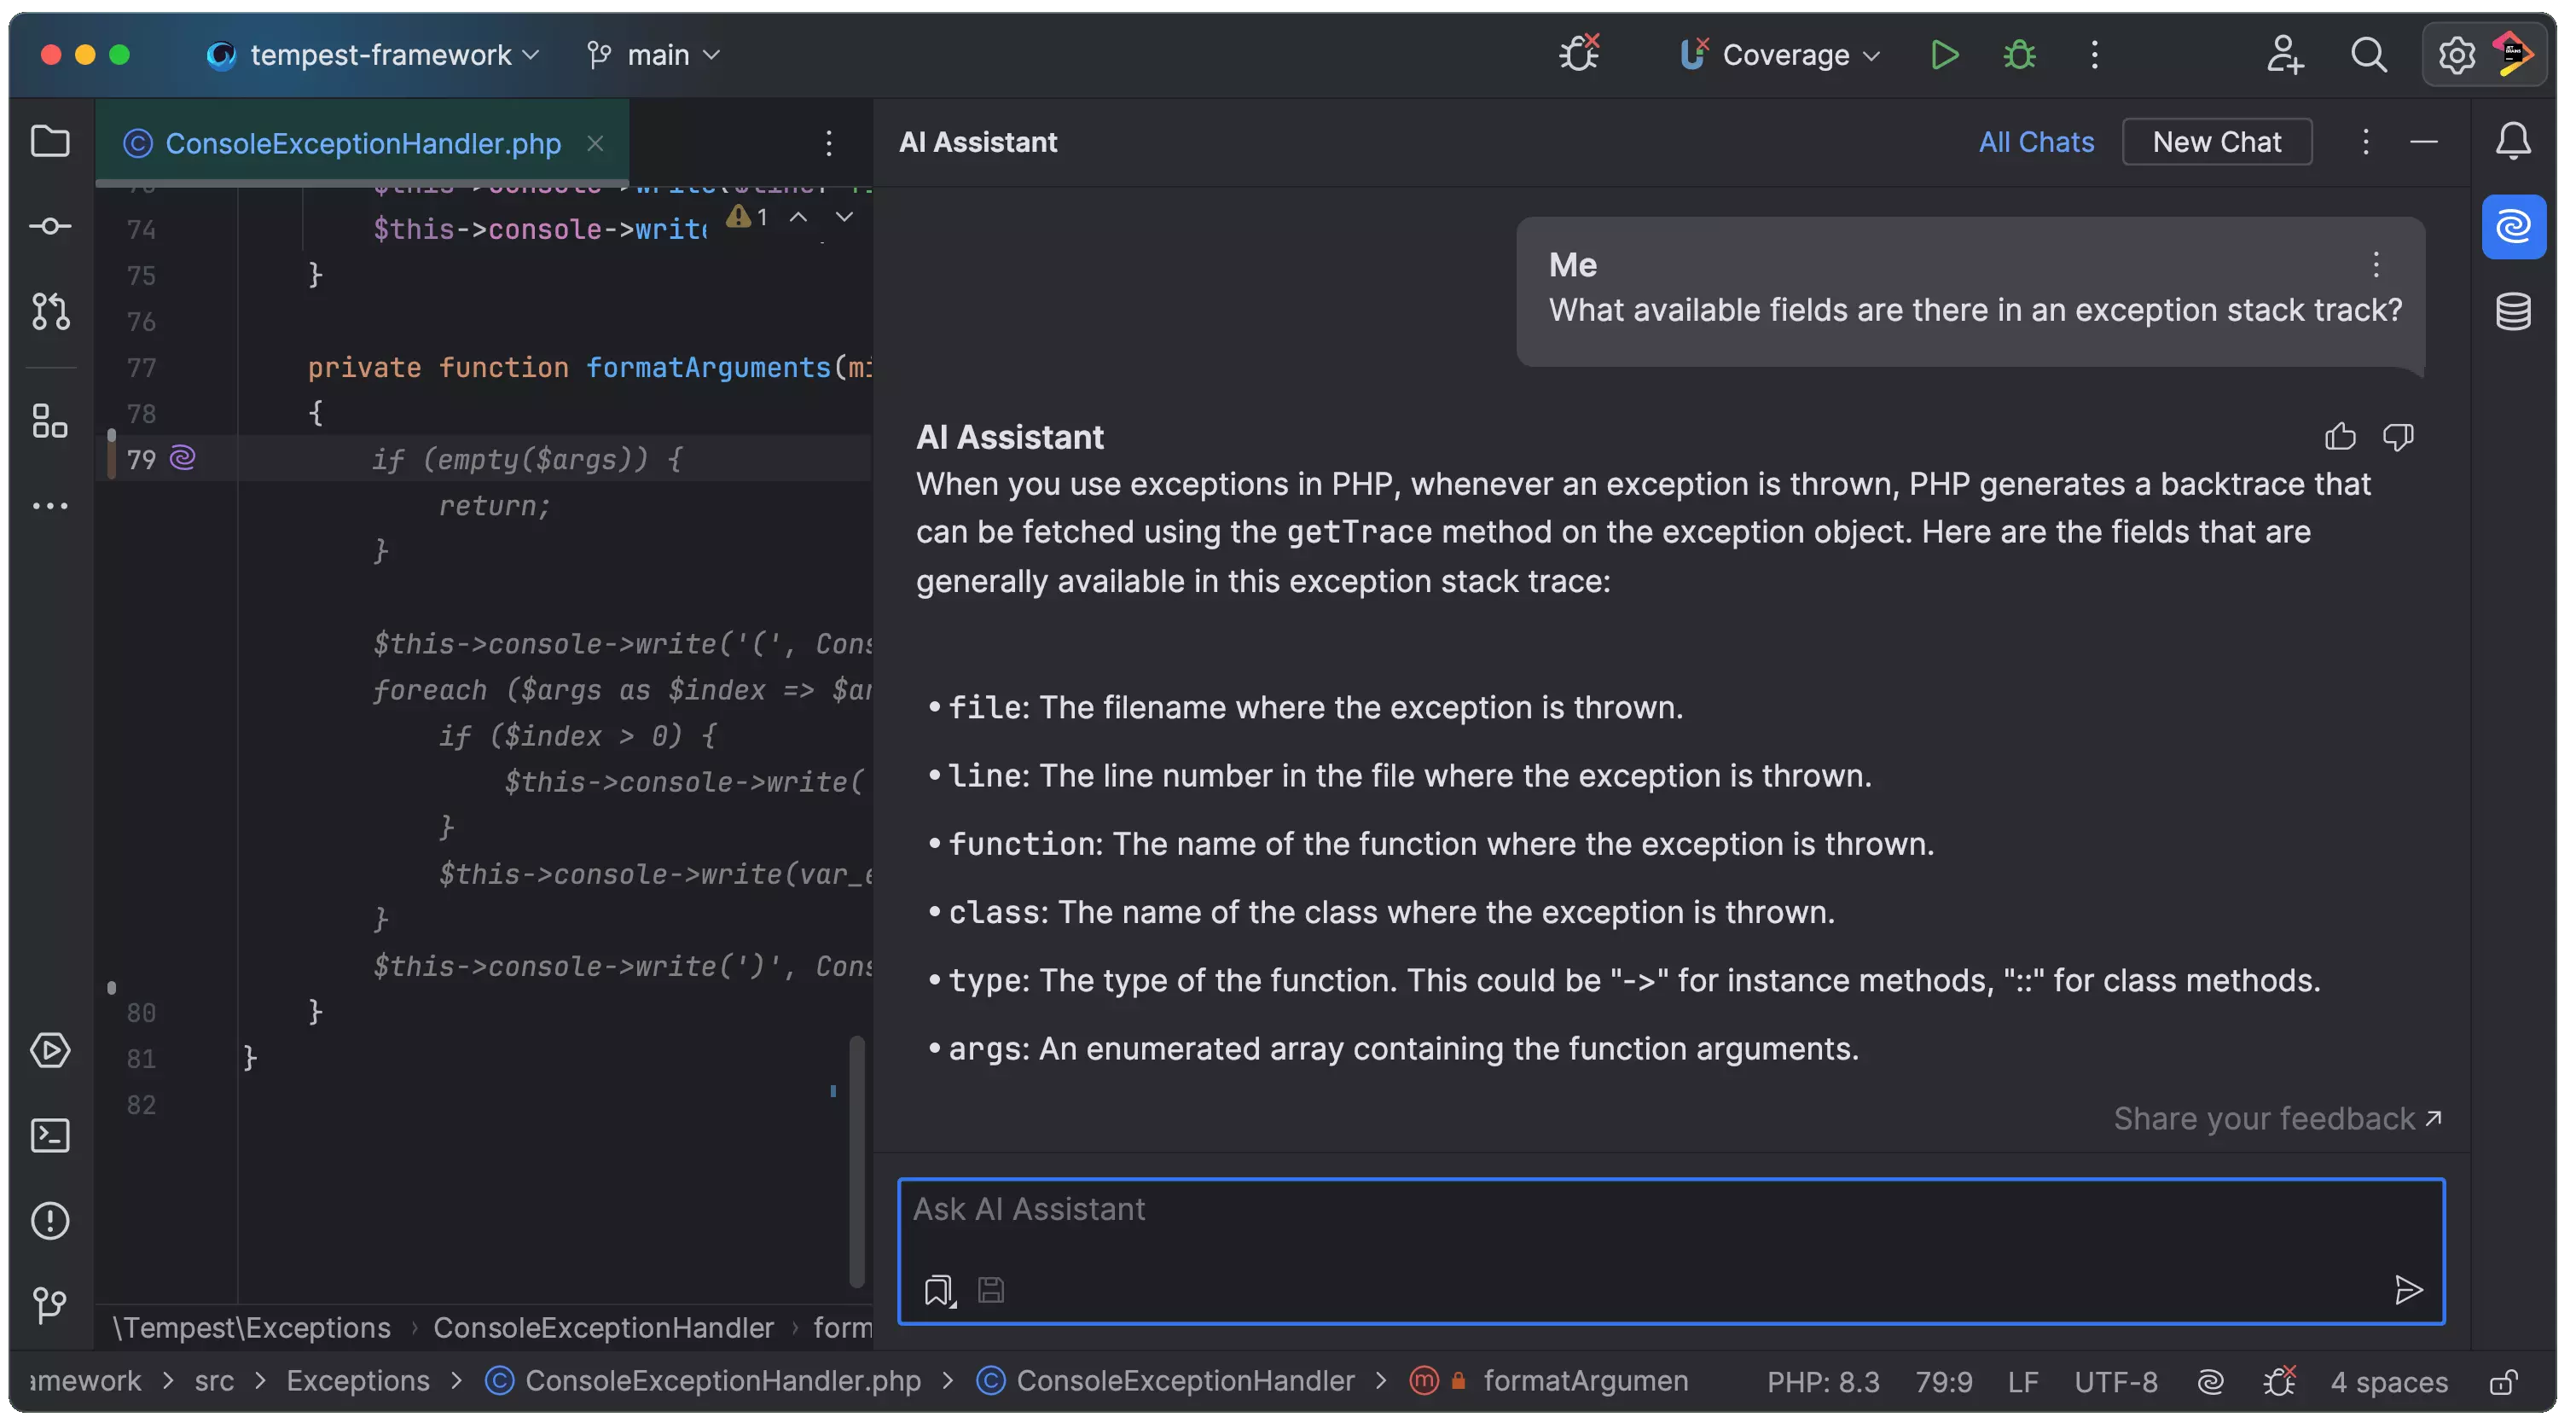The image size is (2576, 1423).
Task: Expand the Coverage run configuration dropdown
Action: click(x=1785, y=55)
